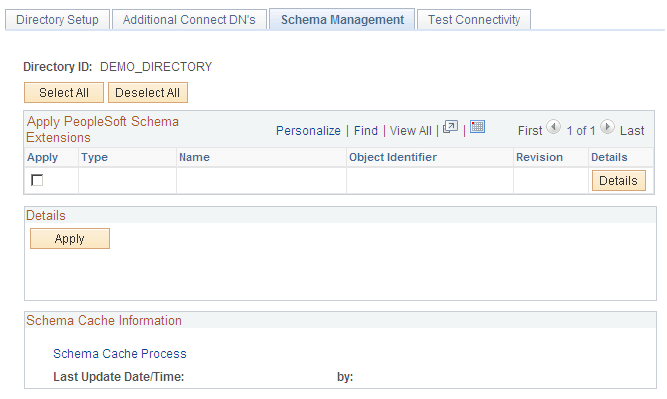Screen dimensions: 667x399
Task: Click the Apply button under Details
Action: coord(70,239)
